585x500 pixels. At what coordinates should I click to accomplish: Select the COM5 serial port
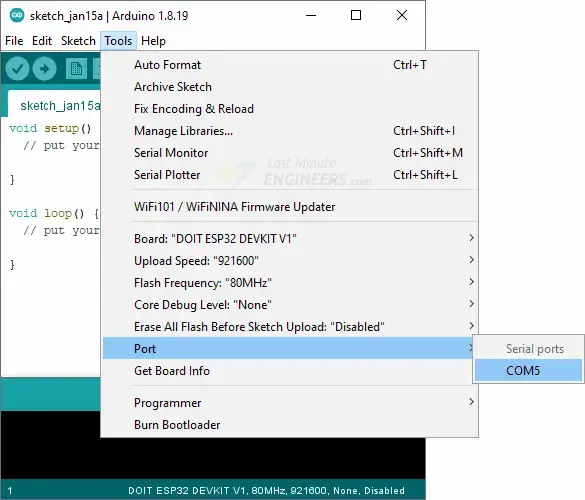pos(528,371)
